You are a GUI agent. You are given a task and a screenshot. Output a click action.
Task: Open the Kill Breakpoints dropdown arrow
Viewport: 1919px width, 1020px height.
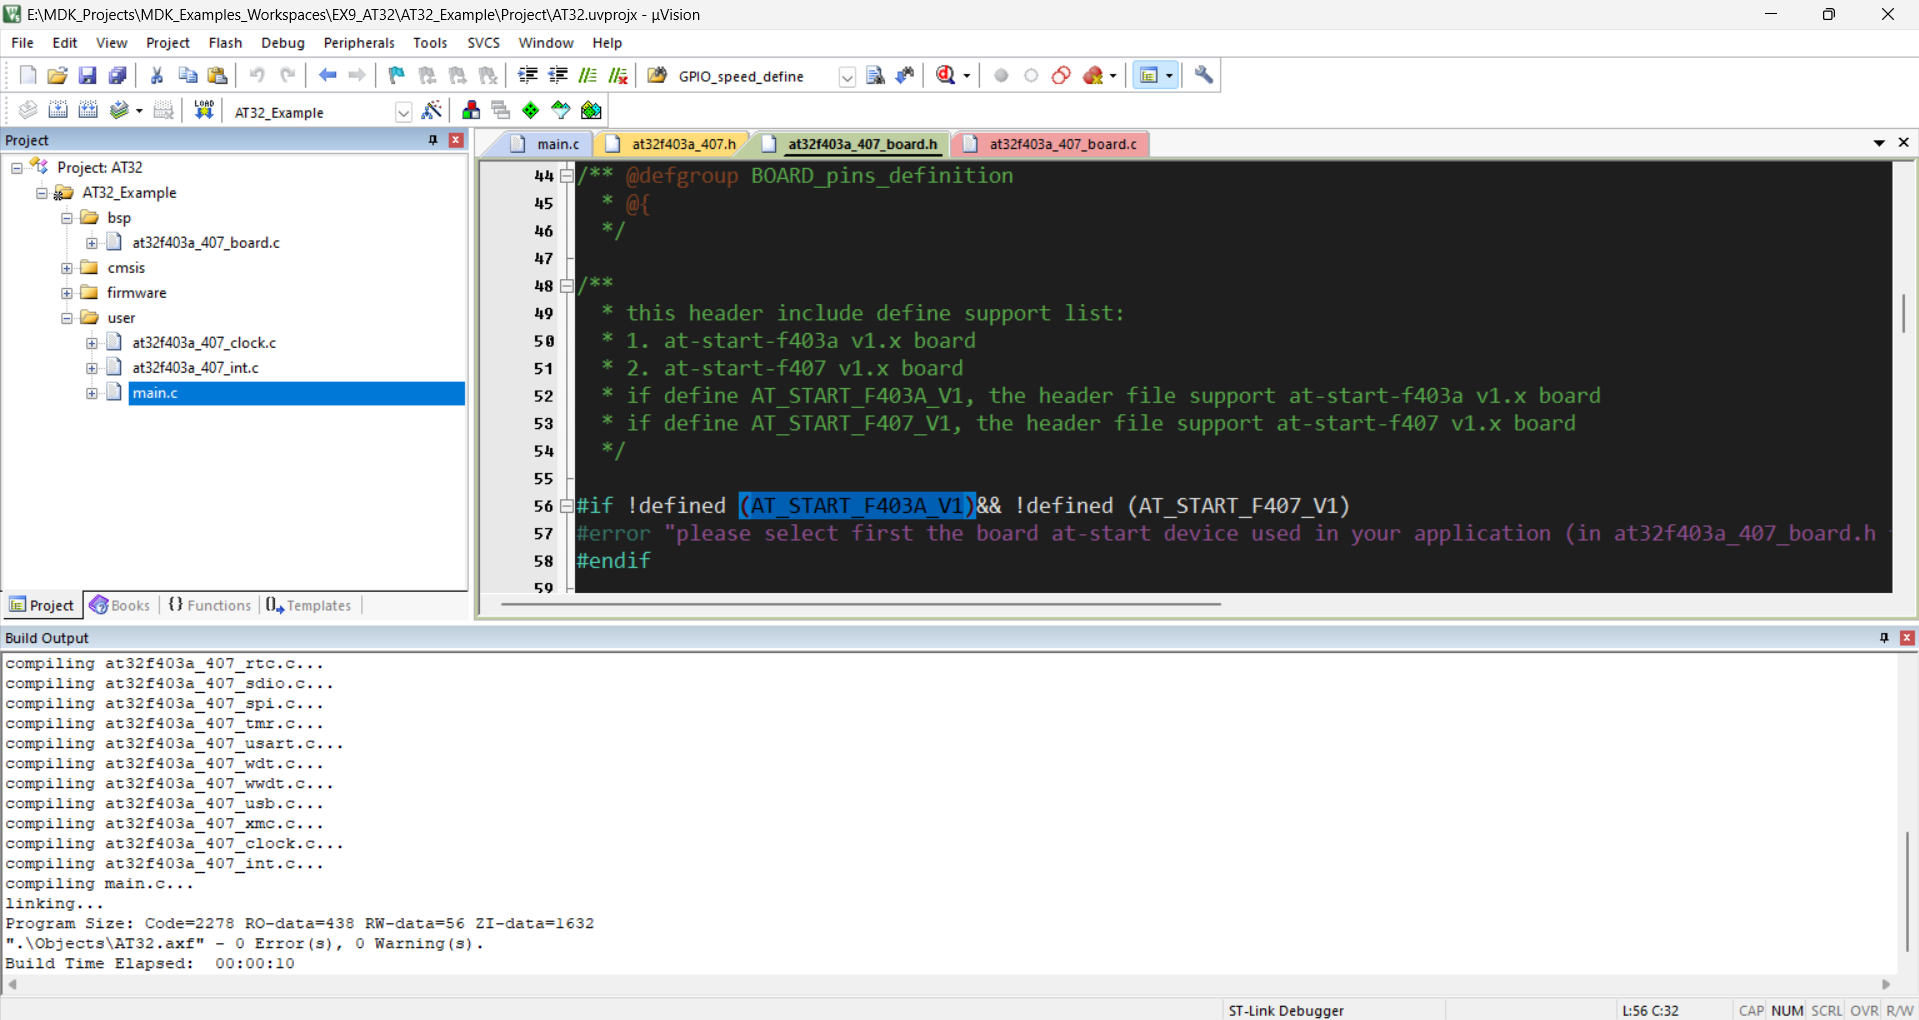coord(1113,76)
